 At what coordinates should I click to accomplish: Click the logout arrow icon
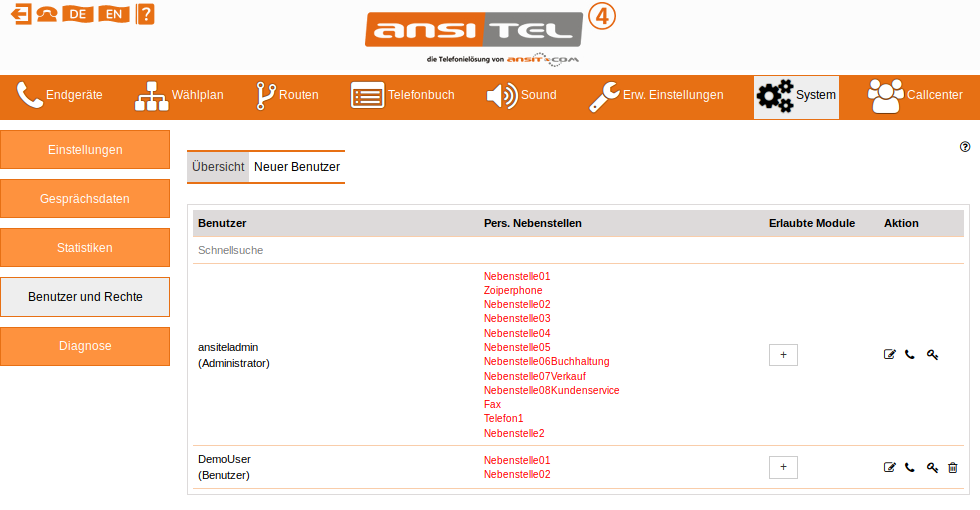click(x=21, y=14)
